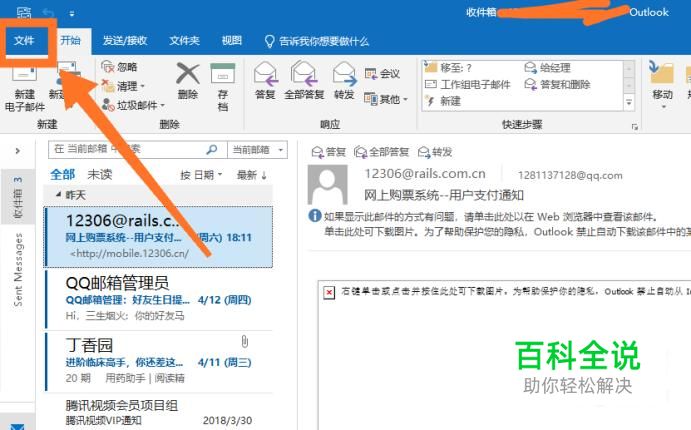This screenshot has height=430, width=691.
Task: Archive the message with 存档
Action: (223, 87)
